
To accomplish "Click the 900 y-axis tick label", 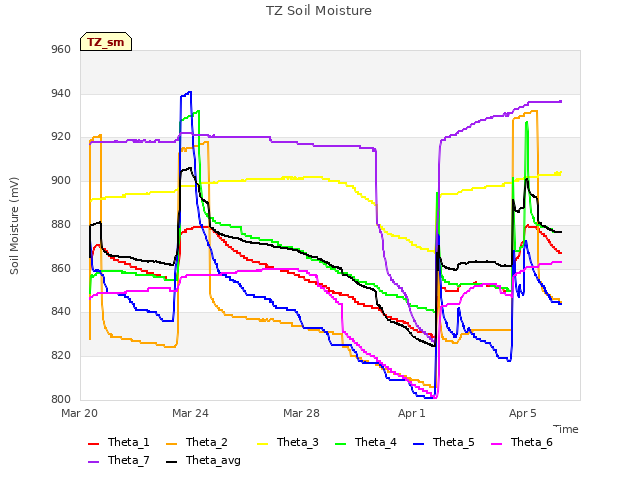I will (x=61, y=181).
